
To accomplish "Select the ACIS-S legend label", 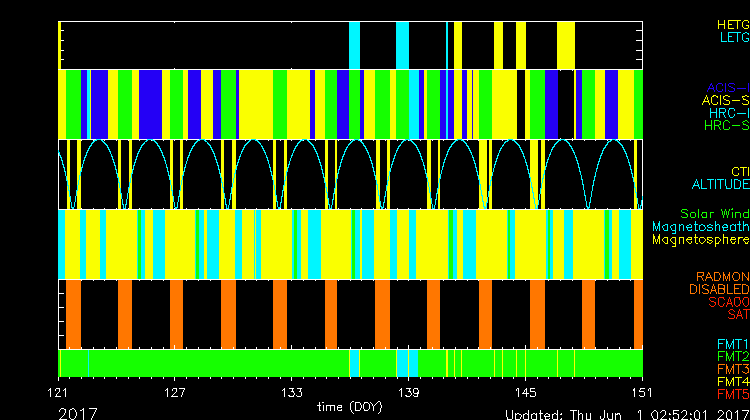I will pos(725,100).
